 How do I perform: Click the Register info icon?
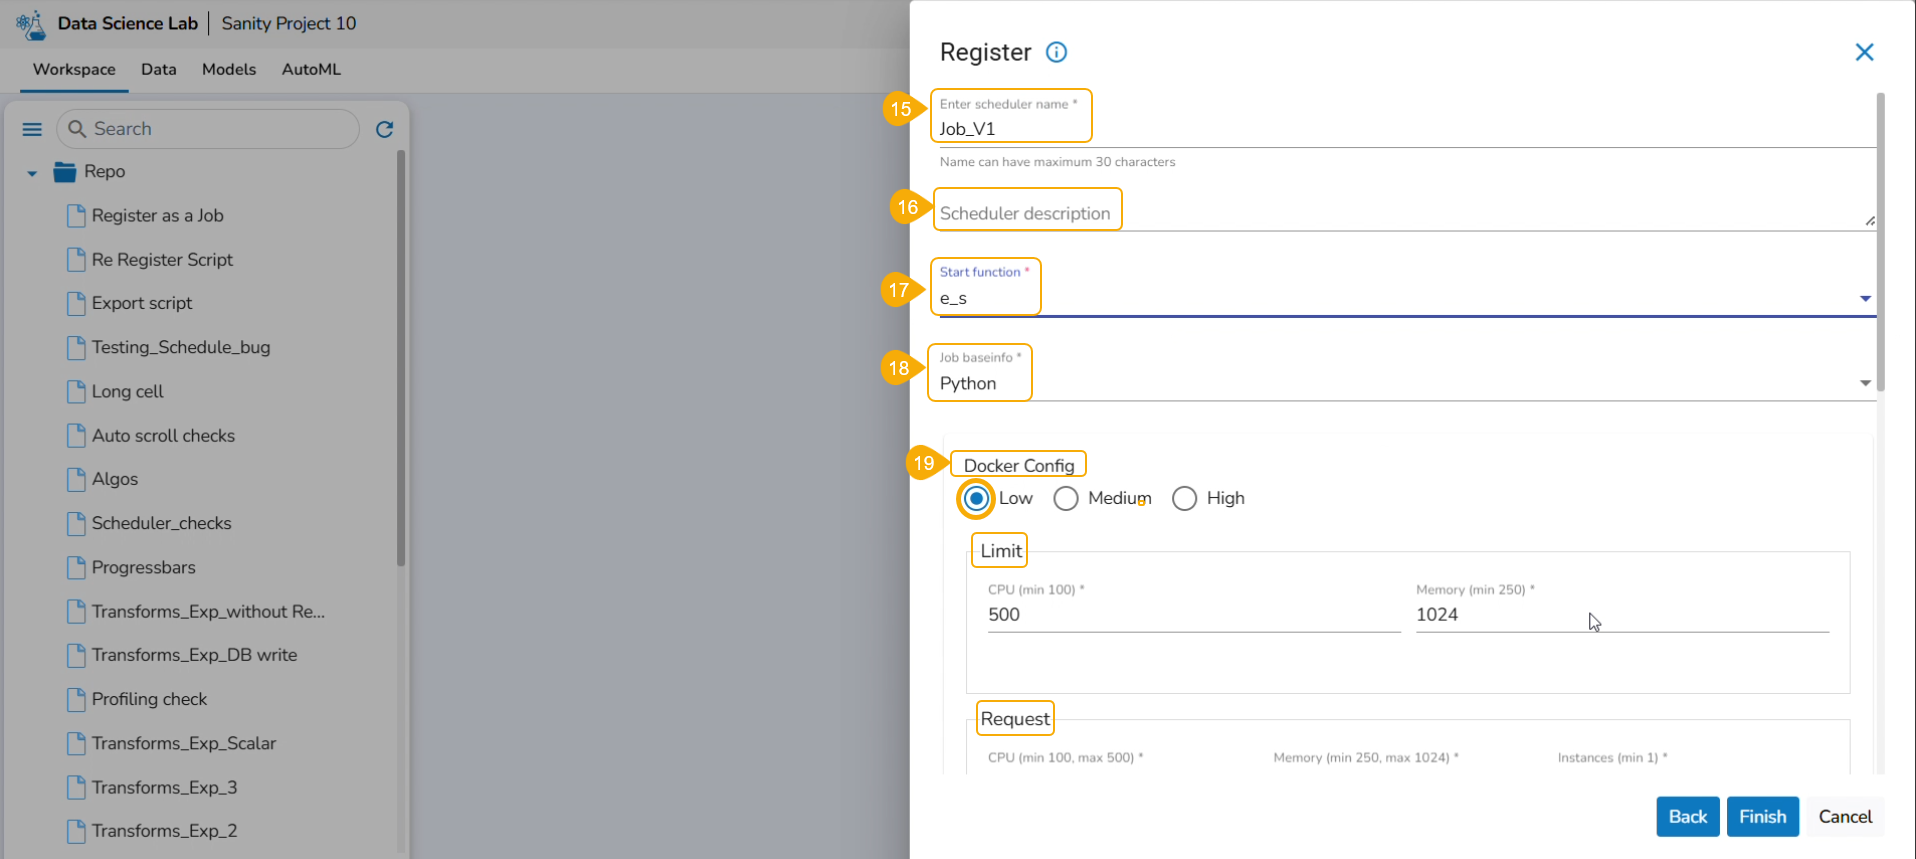point(1056,52)
